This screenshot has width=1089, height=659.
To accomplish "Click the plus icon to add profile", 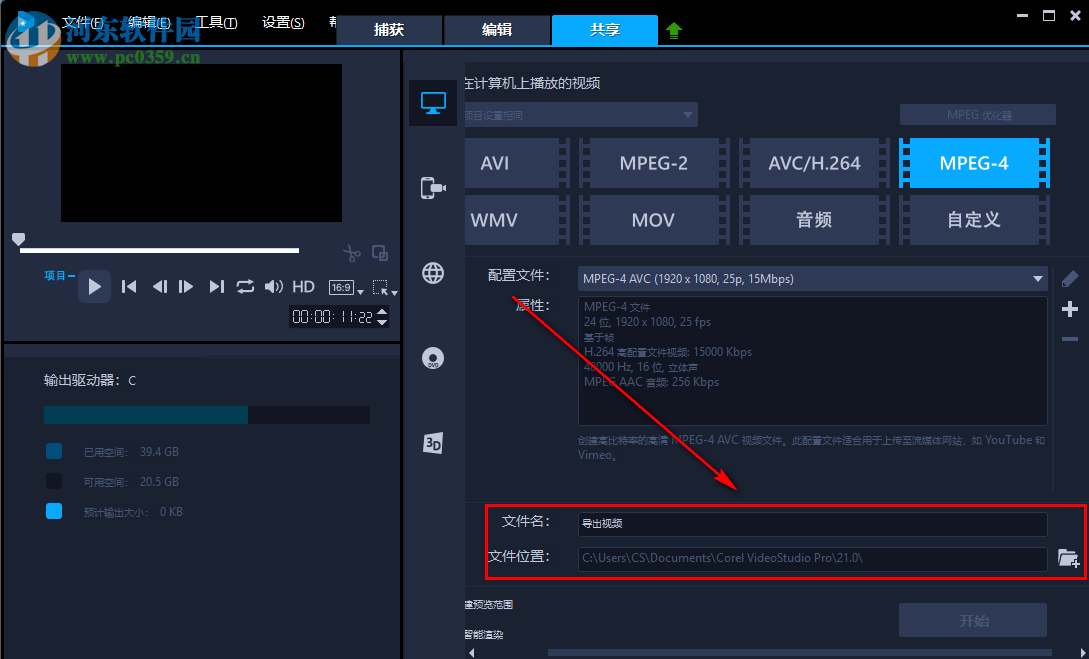I will click(1070, 309).
